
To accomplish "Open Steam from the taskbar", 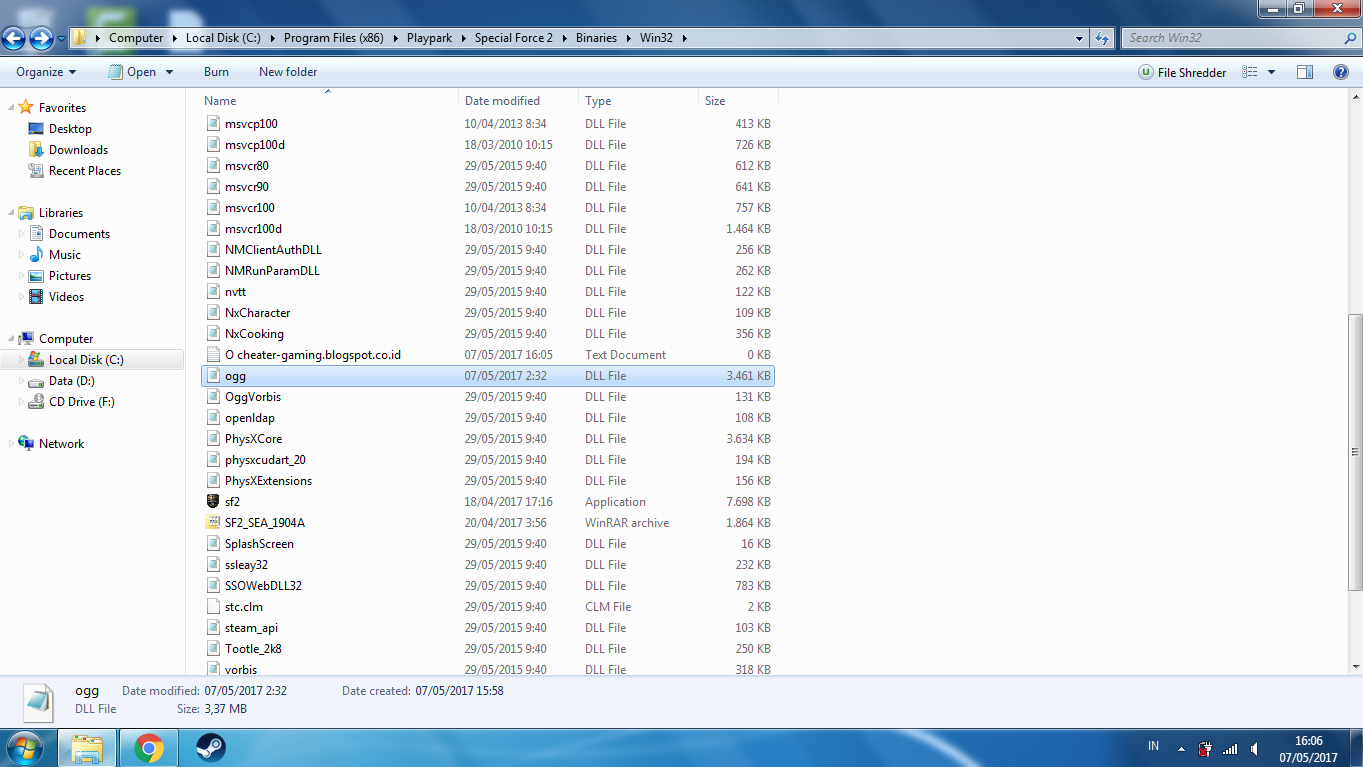I will [210, 747].
